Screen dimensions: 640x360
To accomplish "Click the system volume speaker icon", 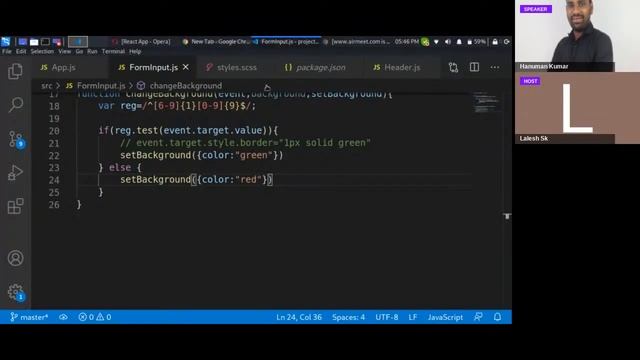I will 448,42.
